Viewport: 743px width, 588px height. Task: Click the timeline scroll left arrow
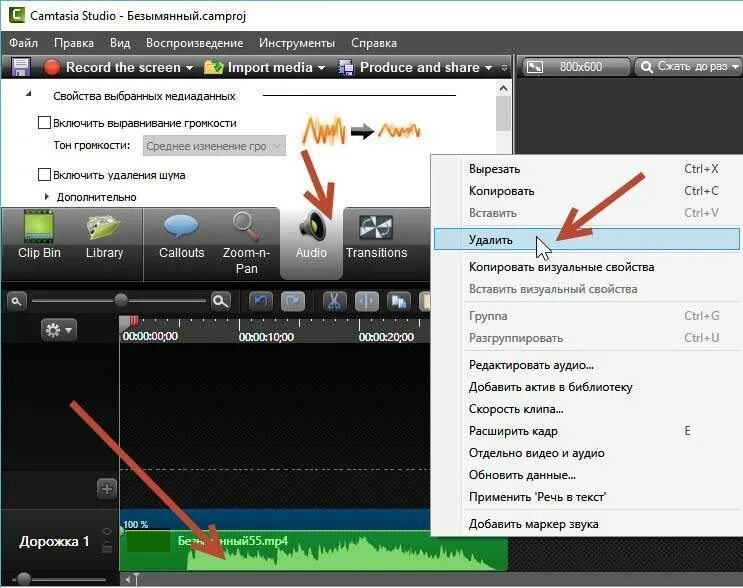click(x=127, y=579)
